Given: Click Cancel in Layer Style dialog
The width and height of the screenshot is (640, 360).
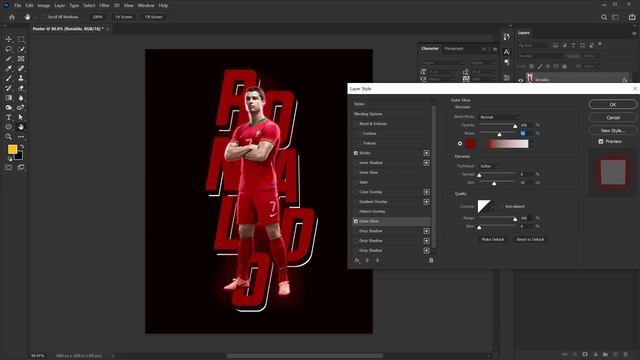Looking at the screenshot, I should point(613,118).
